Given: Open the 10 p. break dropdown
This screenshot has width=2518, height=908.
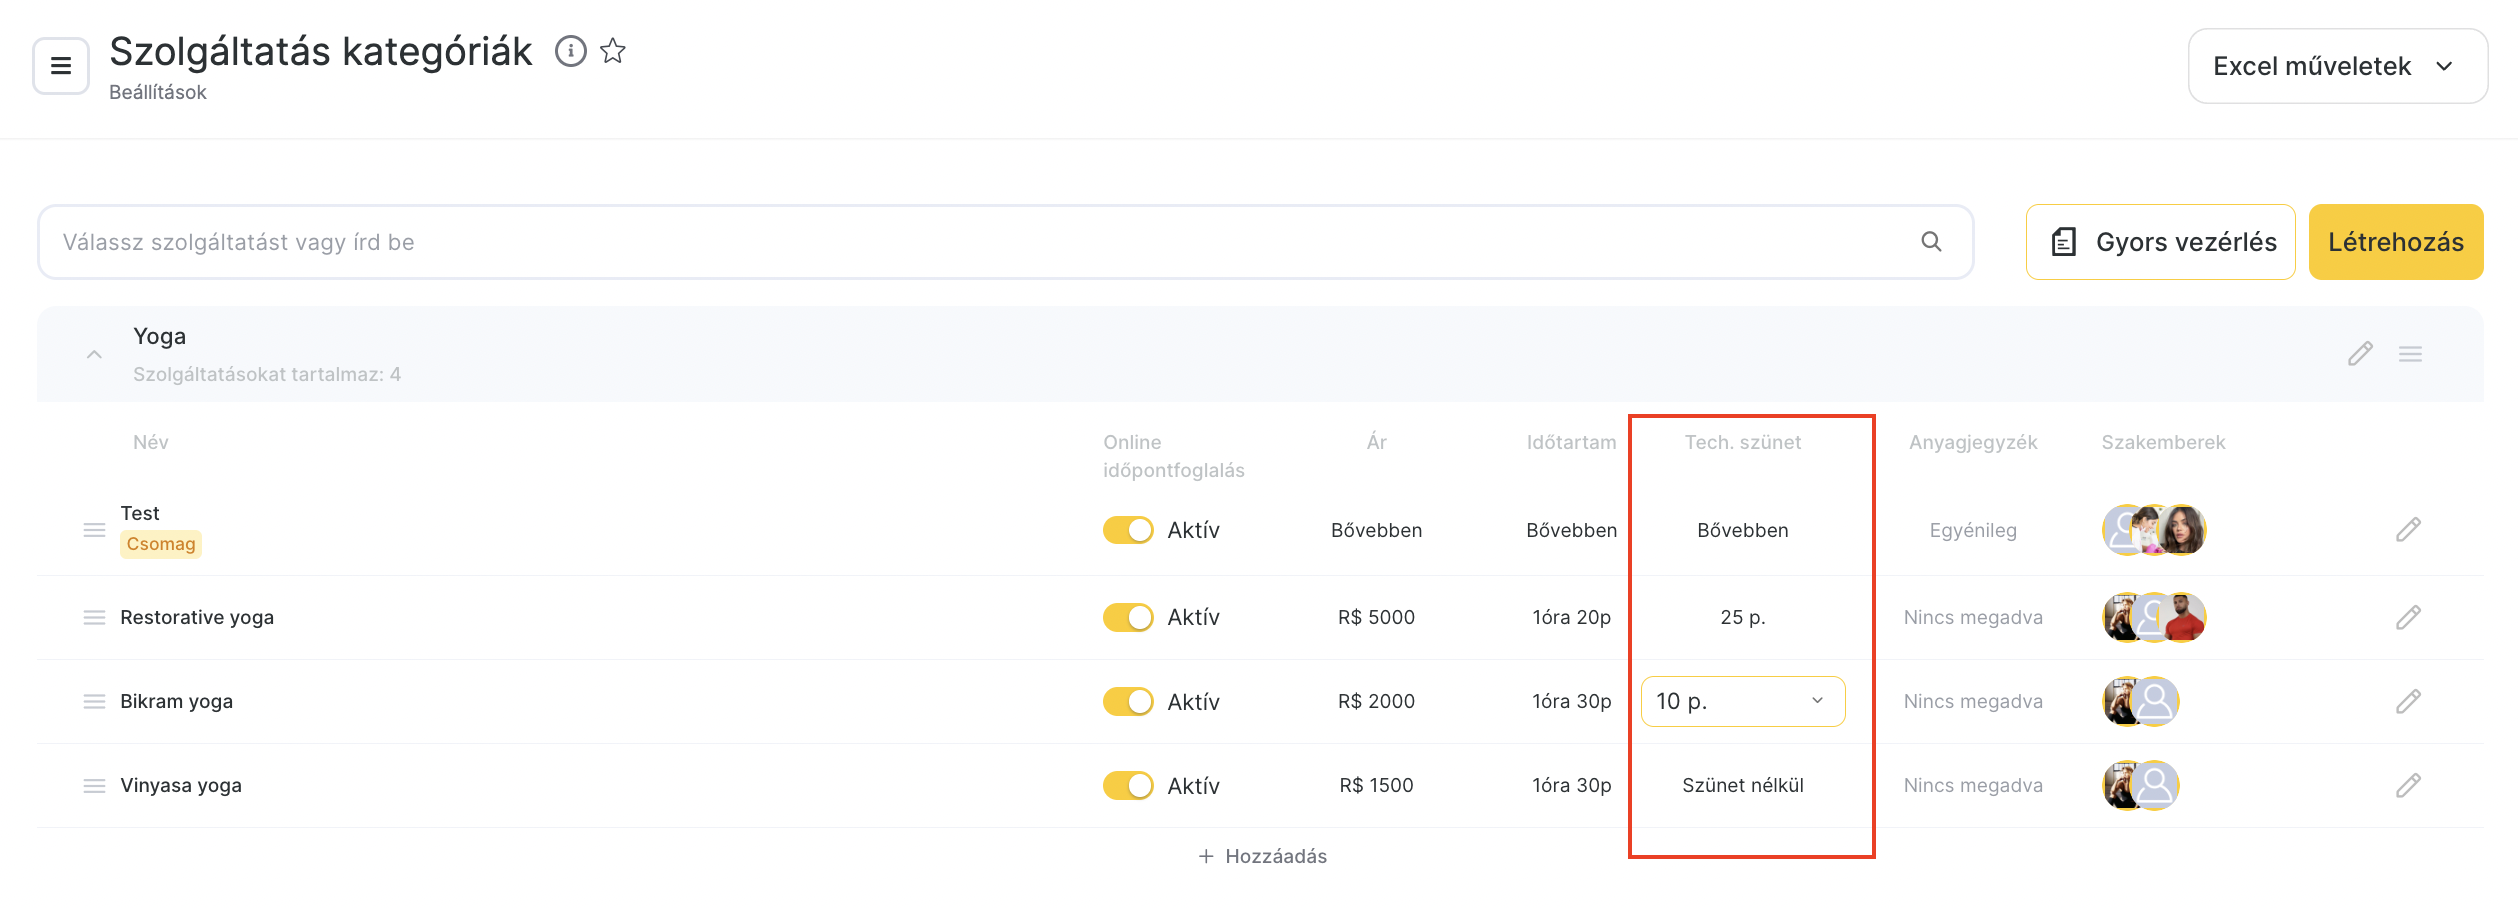Looking at the screenshot, I should point(1742,702).
